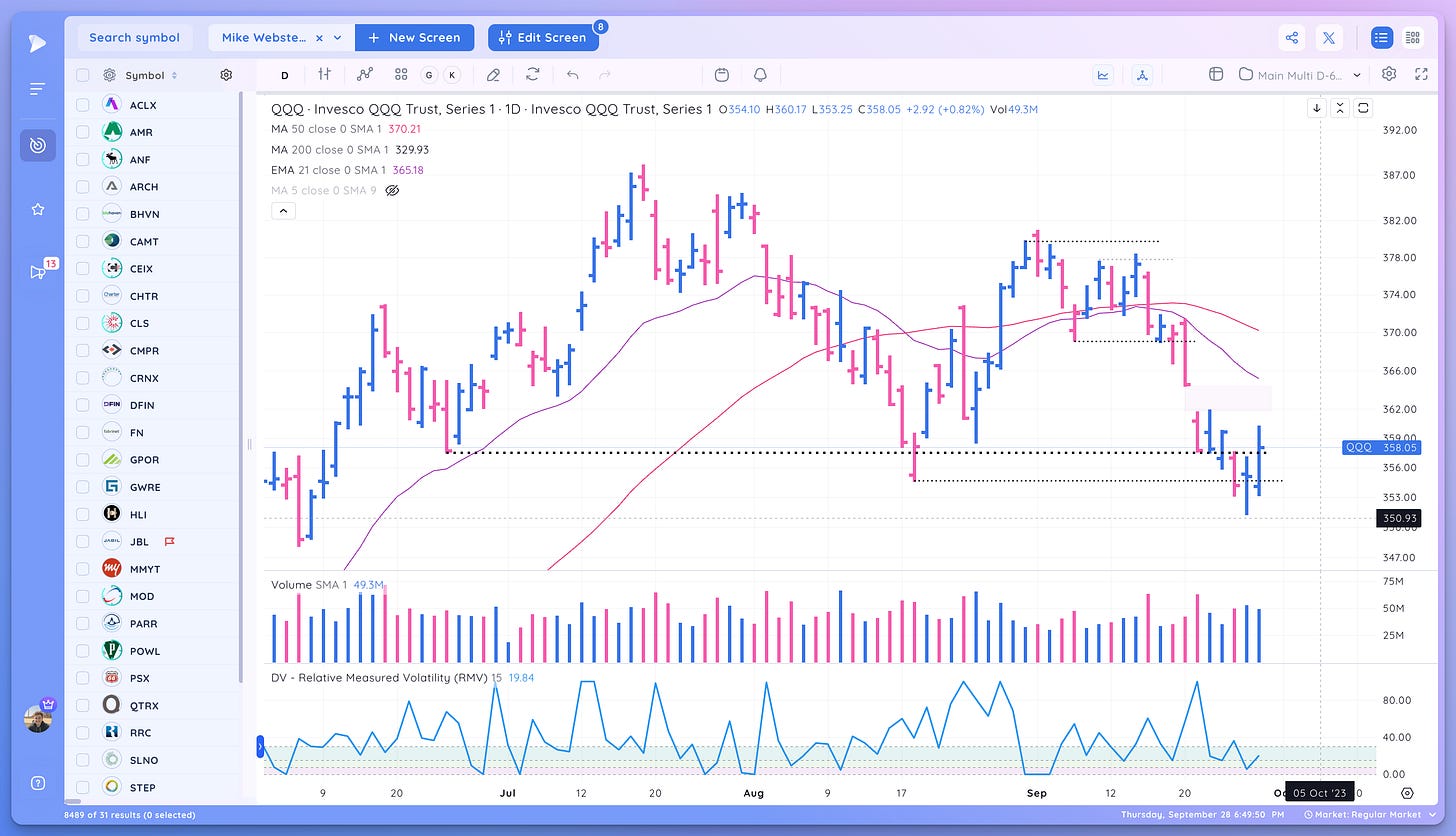Image resolution: width=1456 pixels, height=836 pixels.
Task: Select the MMYT watchlist row
Action: click(x=153, y=569)
